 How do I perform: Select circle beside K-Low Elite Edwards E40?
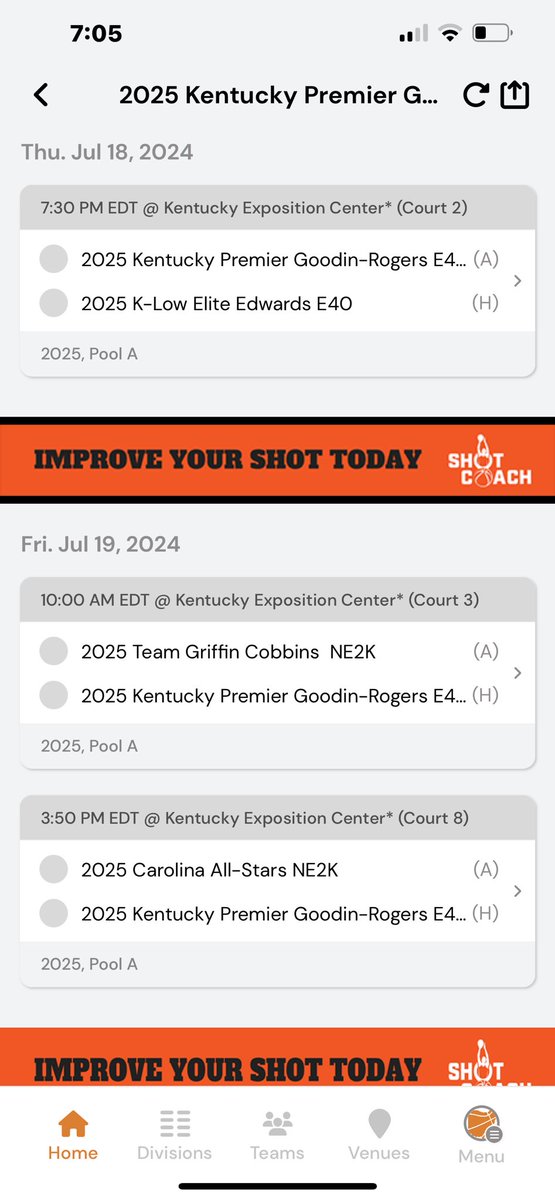(53, 303)
